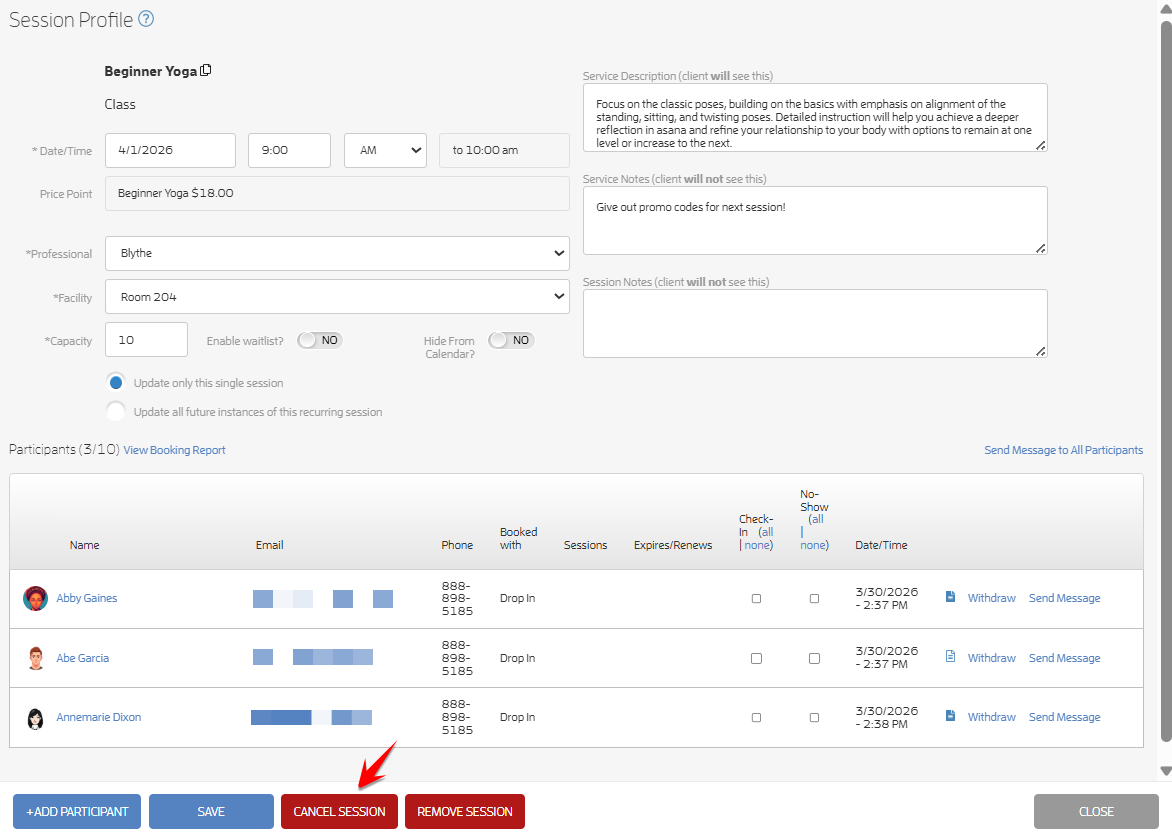Open the note icon for Abe Garcia
Screen dimensions: 1172x840
point(950,657)
